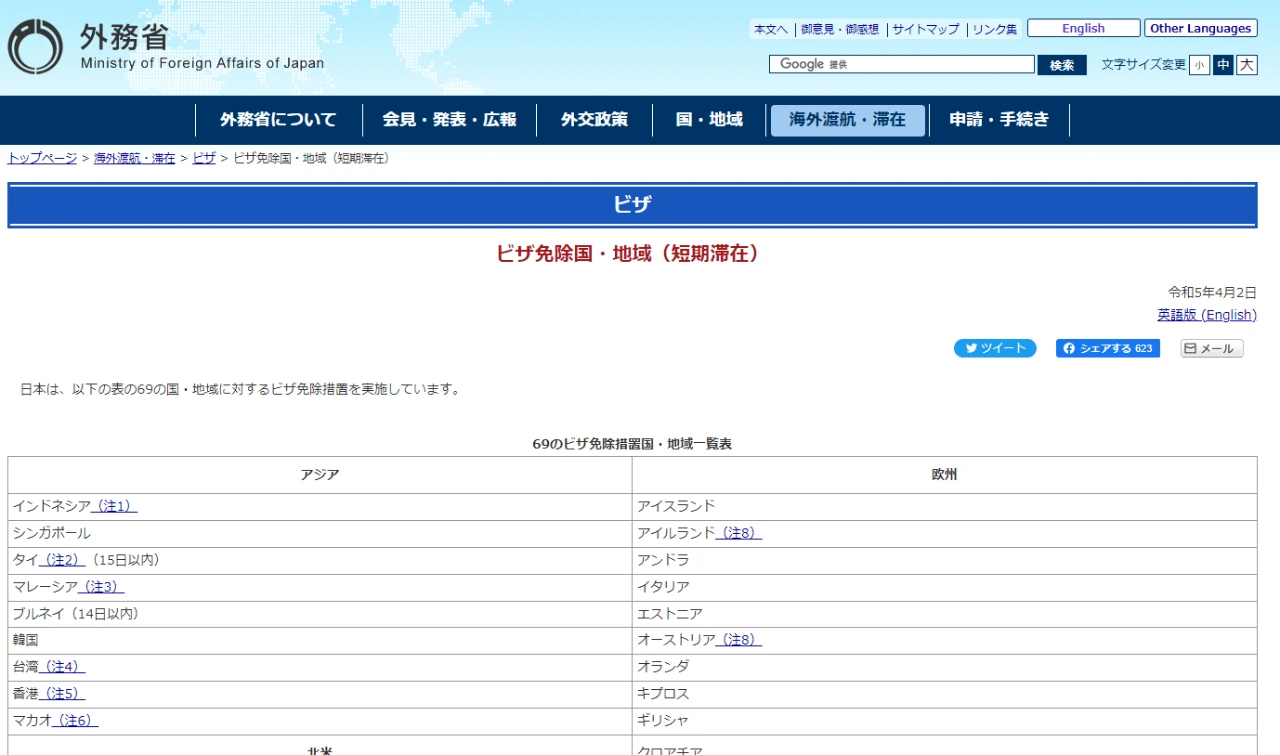This screenshot has height=755, width=1280.
Task: Open the 申請・手続き menu item
Action: [998, 120]
